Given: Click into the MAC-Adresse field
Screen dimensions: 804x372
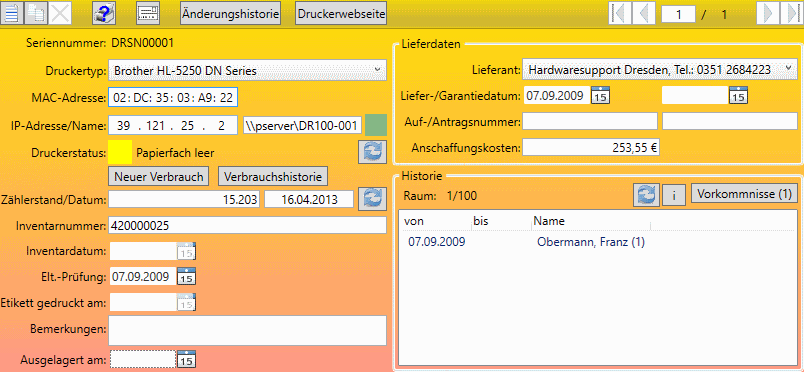Looking at the screenshot, I should click(173, 98).
